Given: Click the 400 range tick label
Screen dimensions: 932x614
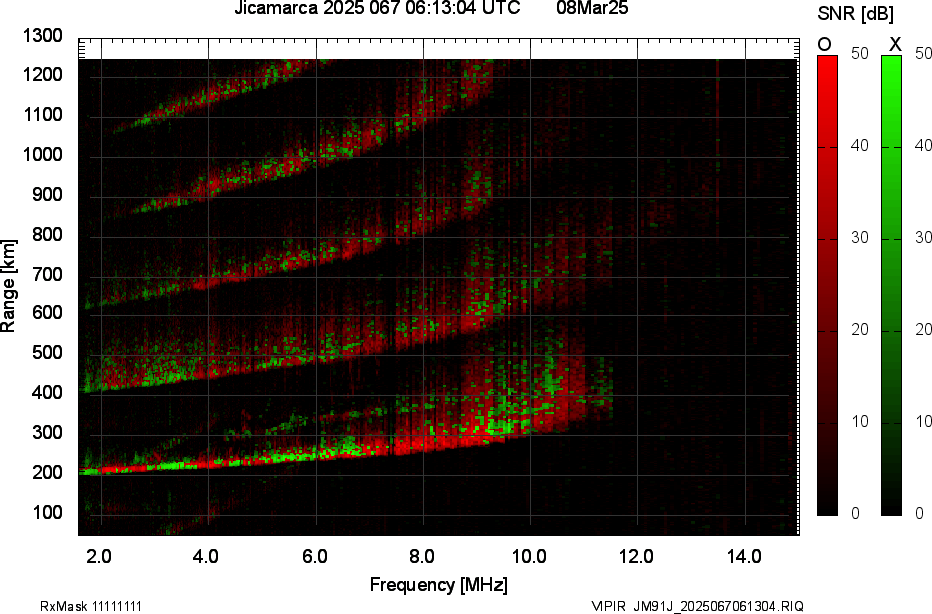Looking at the screenshot, I should point(47,393).
